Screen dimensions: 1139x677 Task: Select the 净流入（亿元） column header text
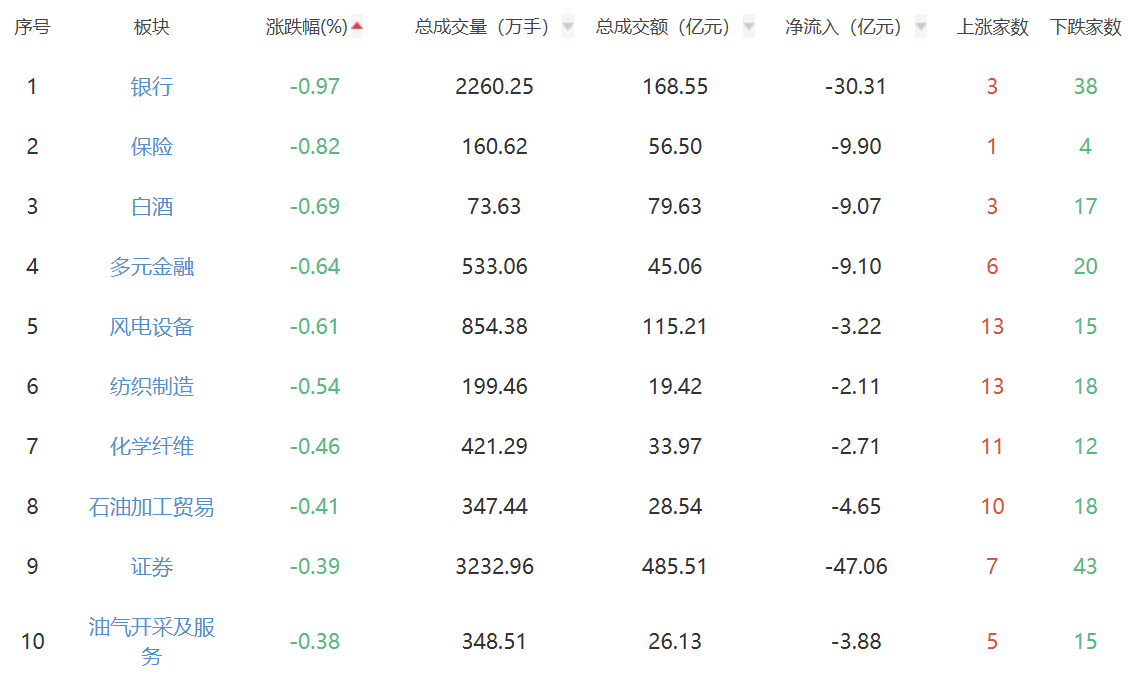[844, 27]
